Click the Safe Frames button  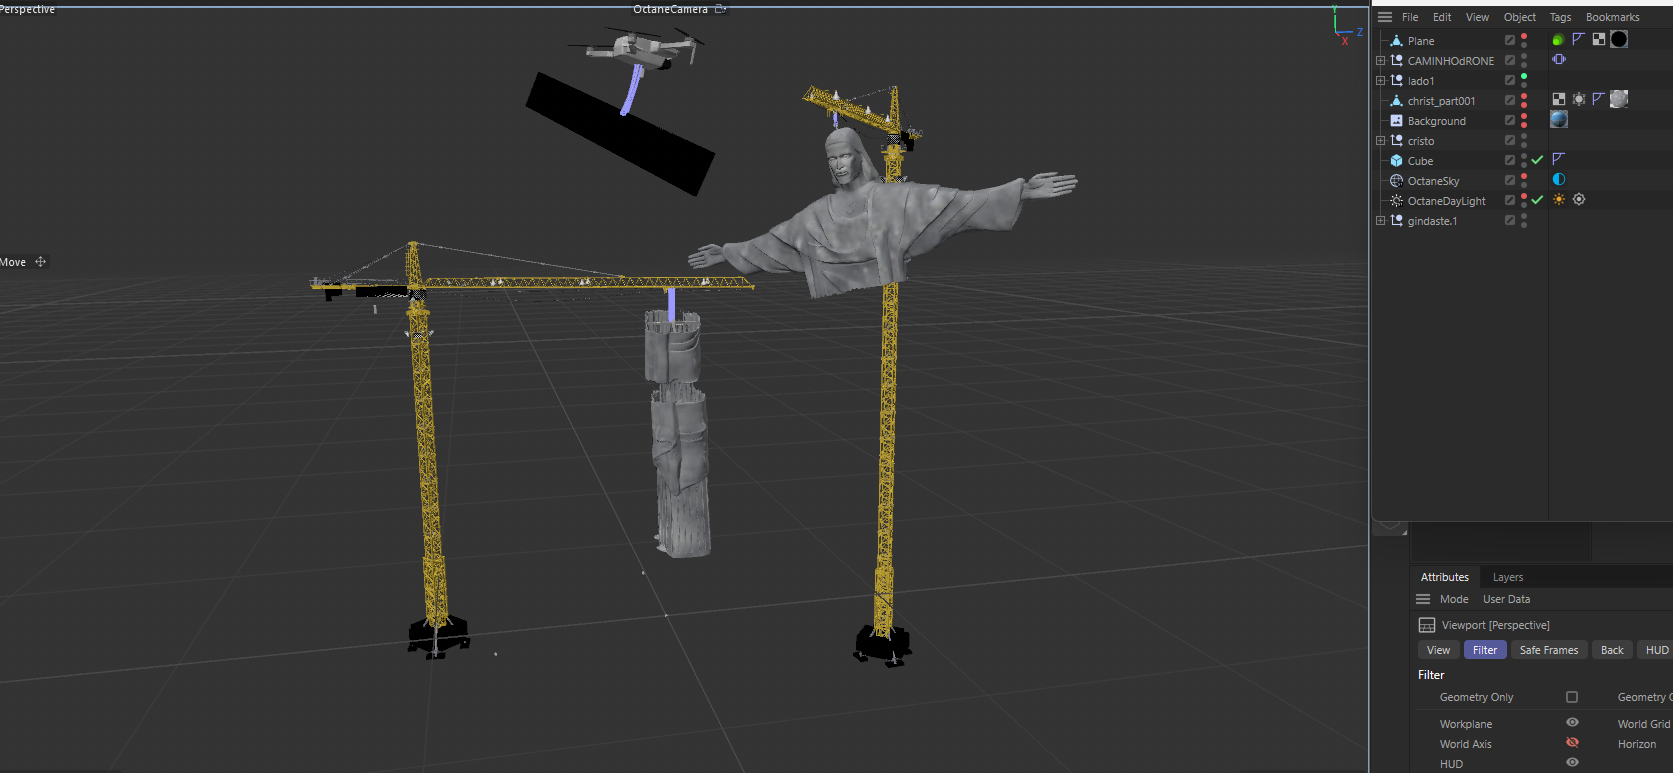(x=1549, y=650)
